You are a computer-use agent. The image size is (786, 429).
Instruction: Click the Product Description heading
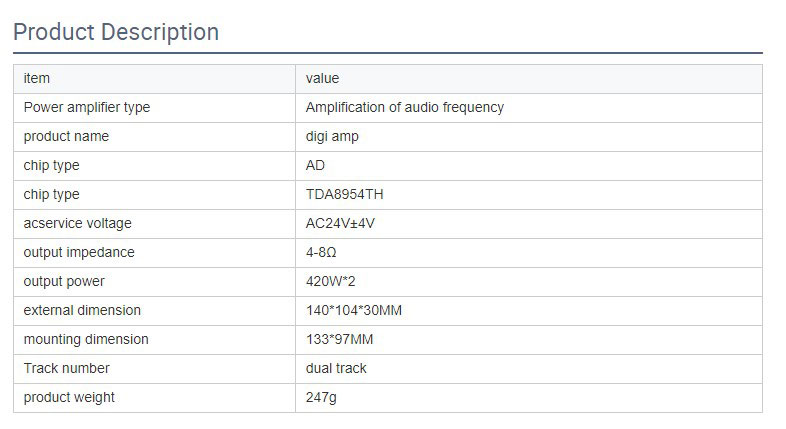tap(116, 32)
